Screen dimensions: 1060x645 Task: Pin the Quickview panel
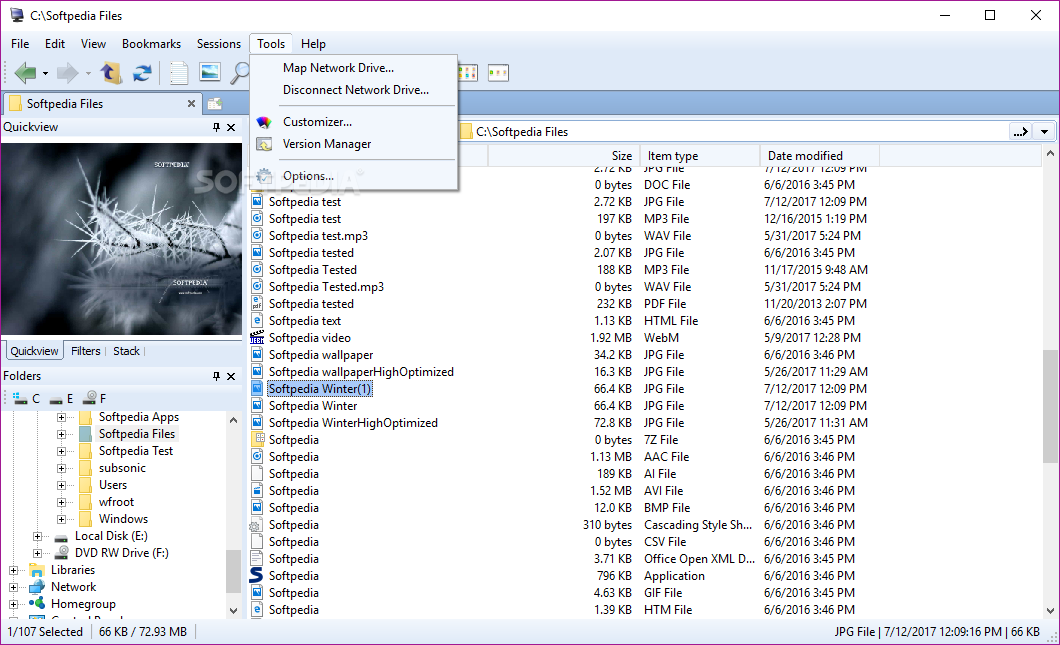216,127
